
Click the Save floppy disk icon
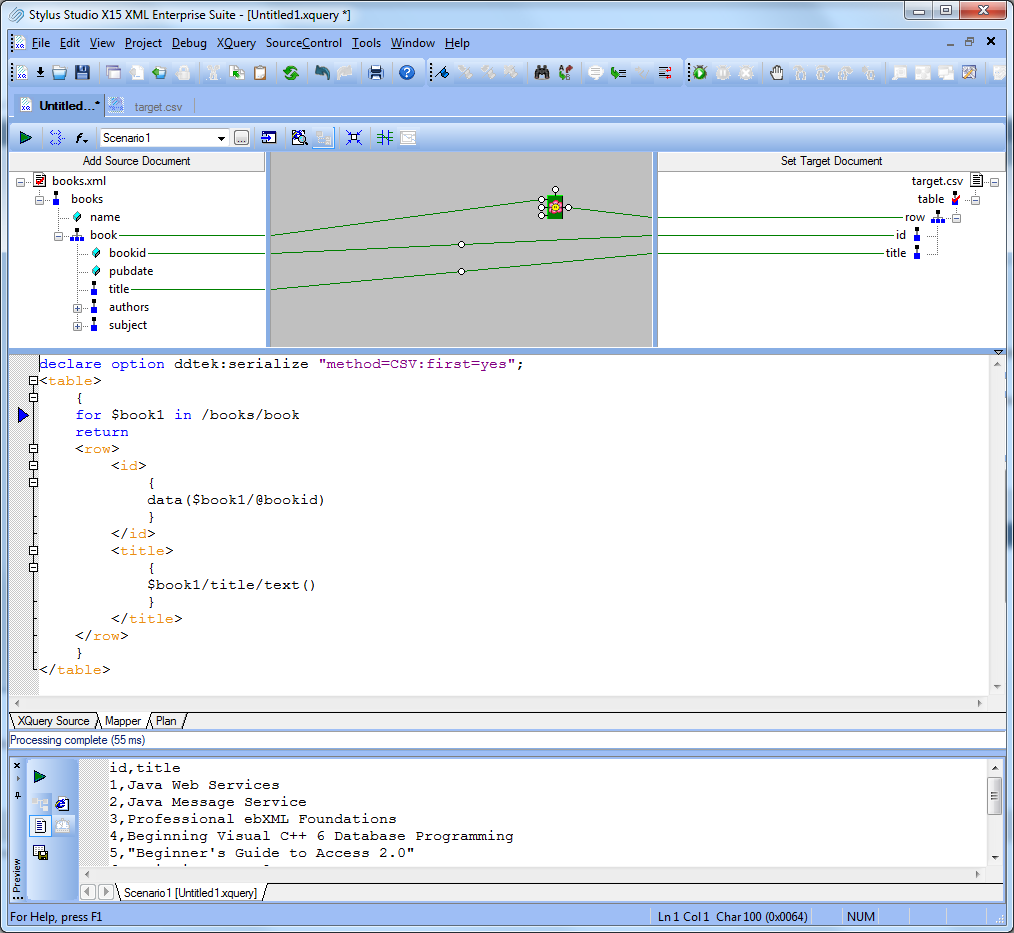click(83, 72)
